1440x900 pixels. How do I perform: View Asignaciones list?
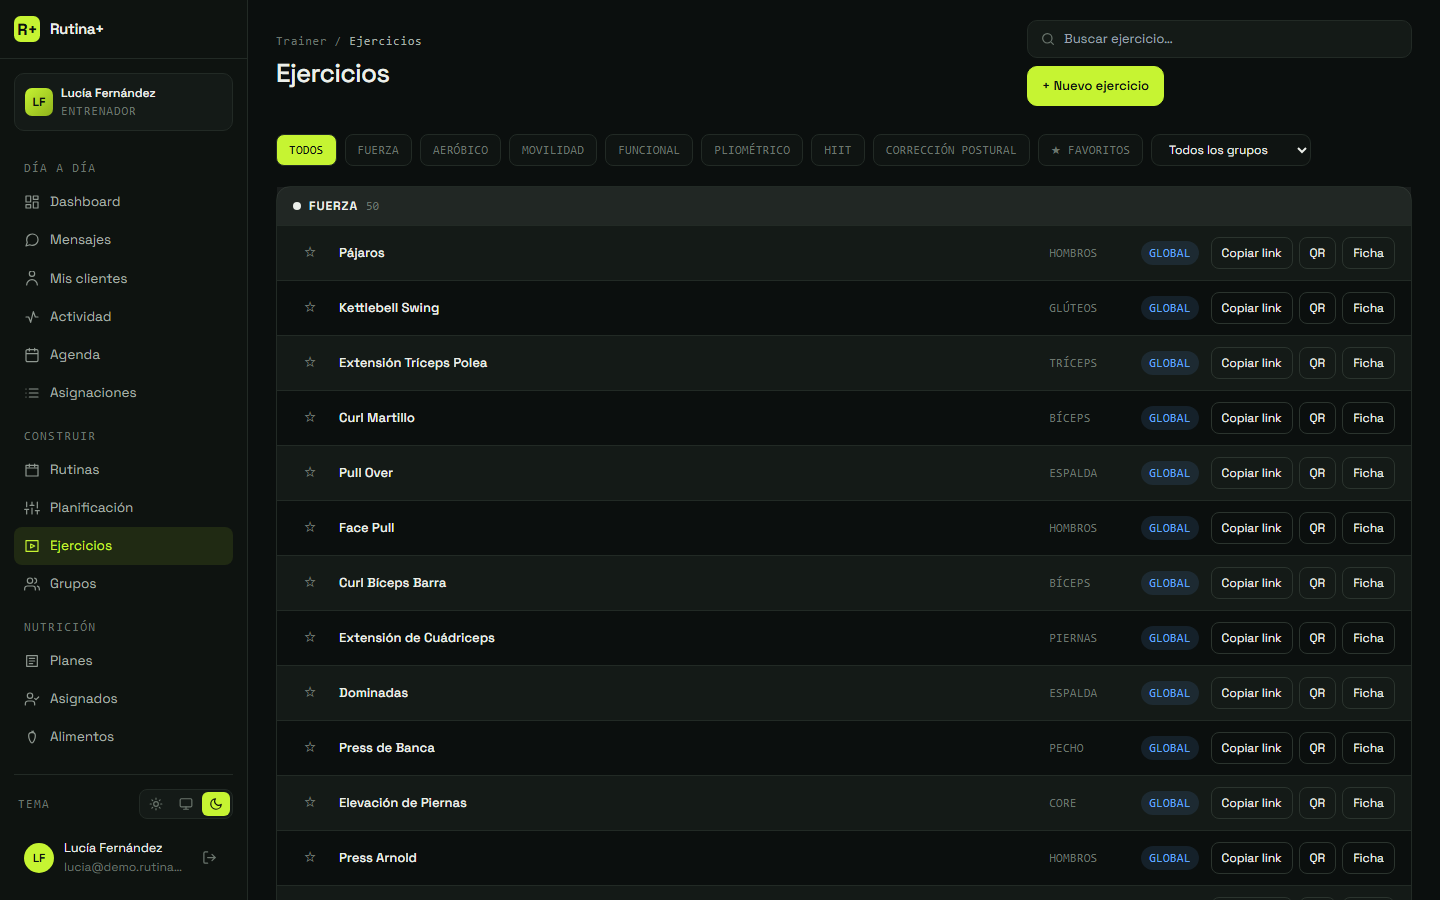[x=123, y=393]
